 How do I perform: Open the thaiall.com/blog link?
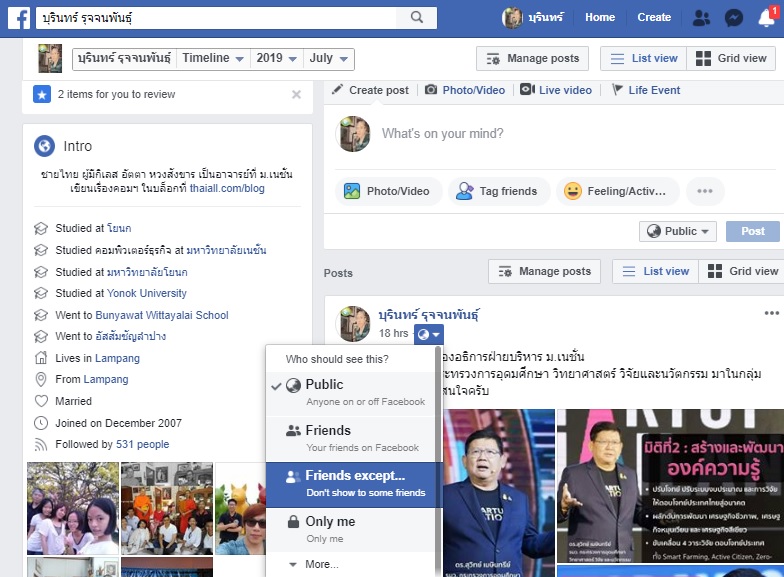pos(227,187)
